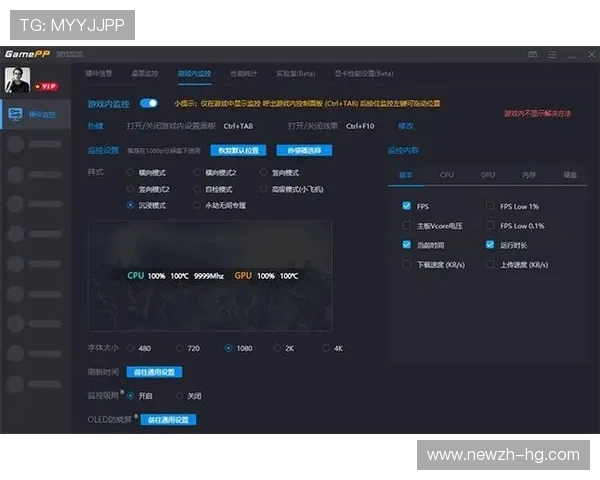Viewport: 600px width, 480px height.
Task: Select the 横向模式2 style radio
Action: click(x=197, y=173)
